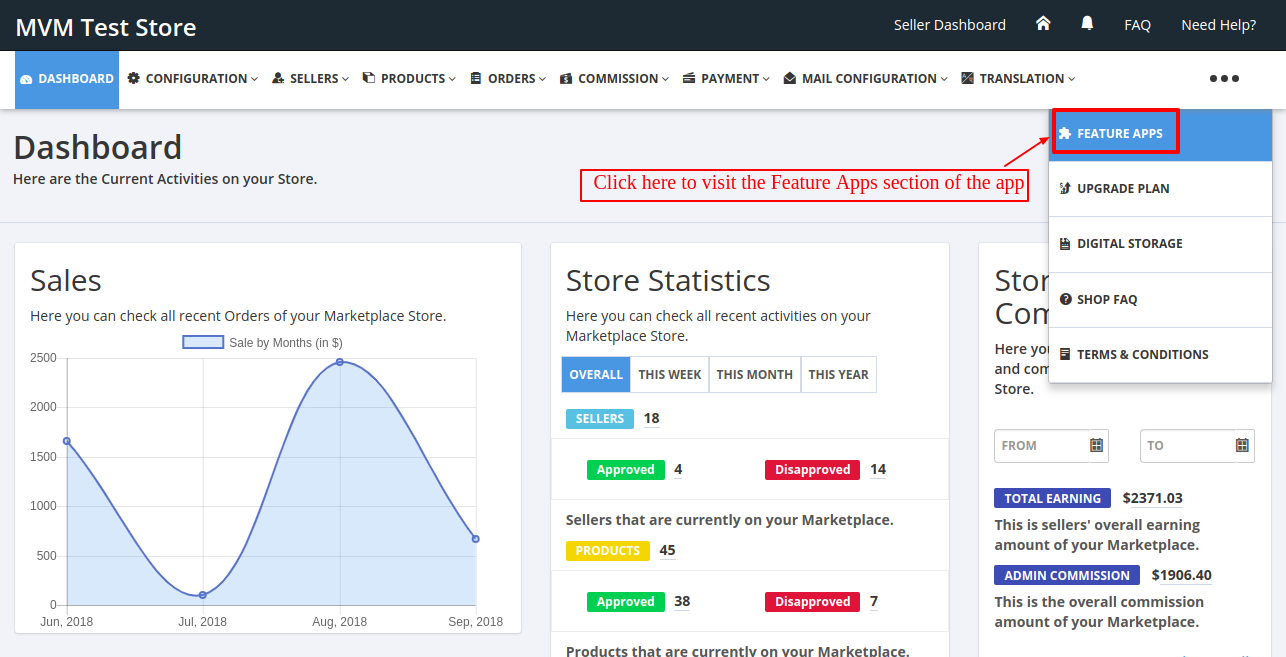Open Terms & Conditions
The image size is (1286, 657).
tap(1139, 353)
